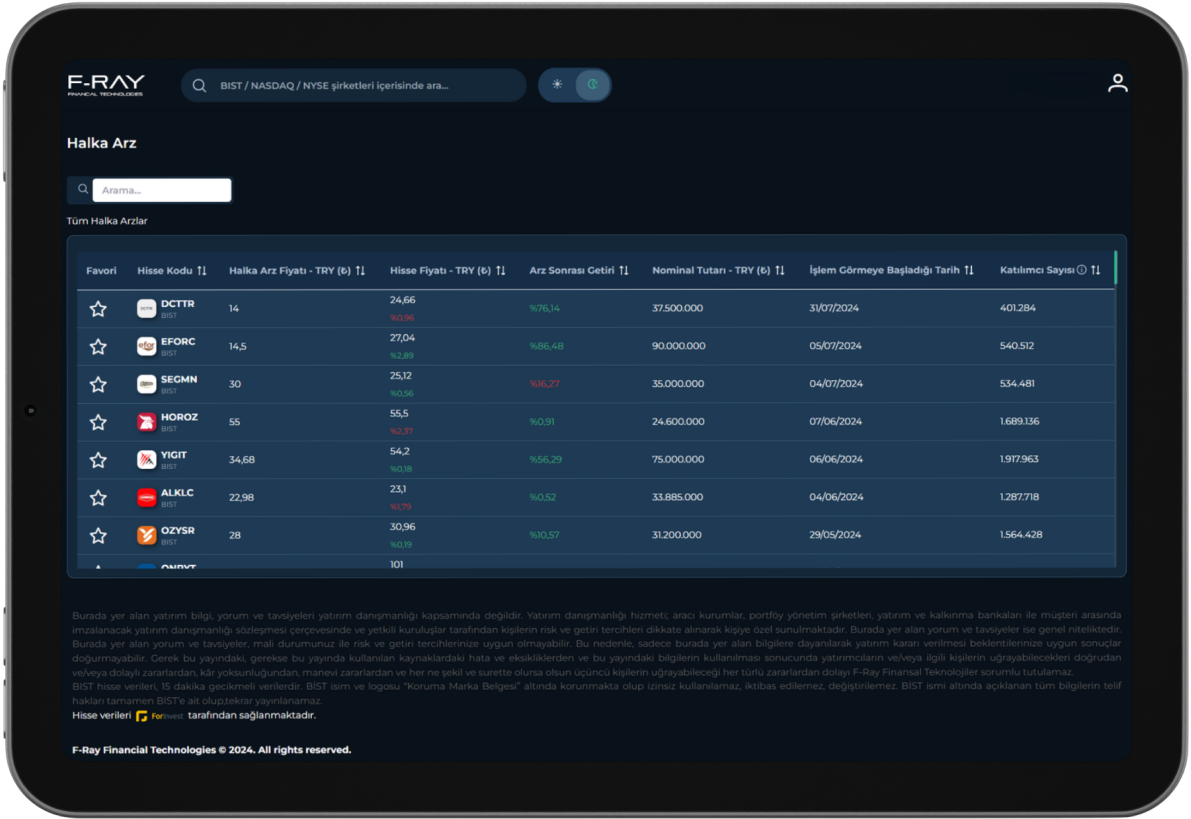Viewport: 1191px width, 819px height.
Task: Mark YIGIT as favorite
Action: click(98, 460)
